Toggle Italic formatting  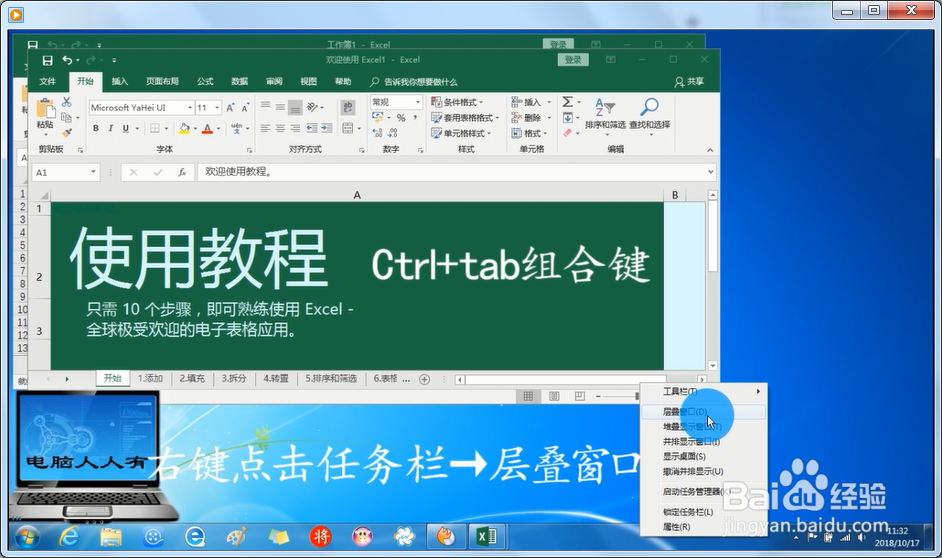pyautogui.click(x=111, y=129)
